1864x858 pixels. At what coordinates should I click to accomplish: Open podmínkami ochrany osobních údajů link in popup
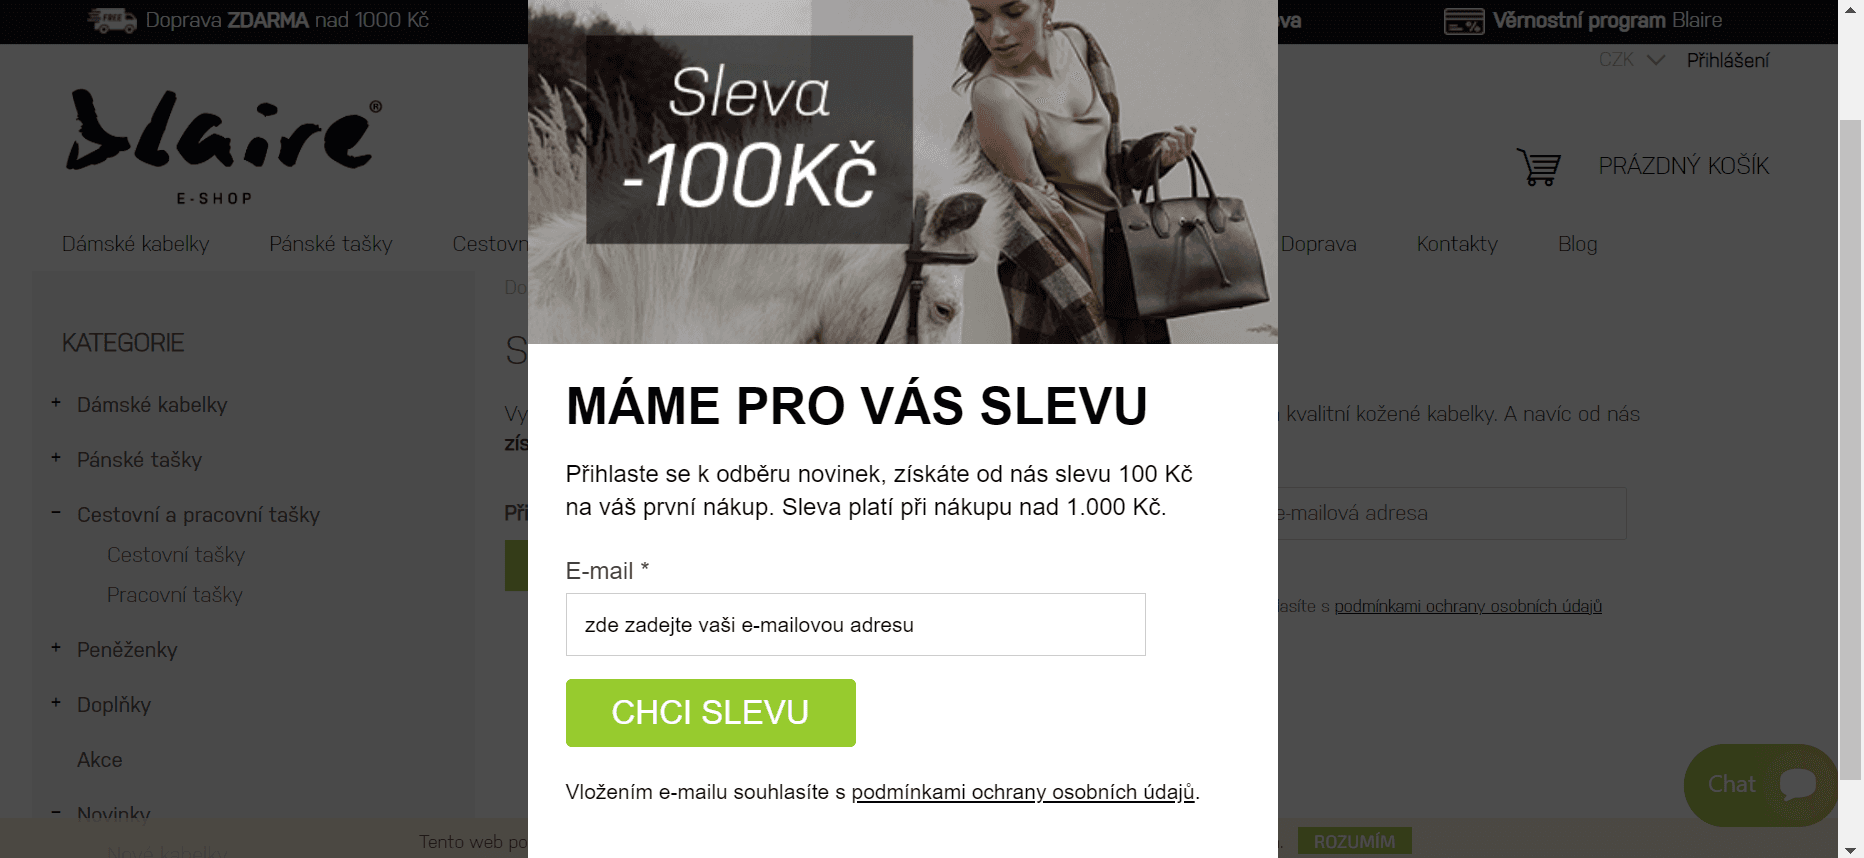[1023, 792]
